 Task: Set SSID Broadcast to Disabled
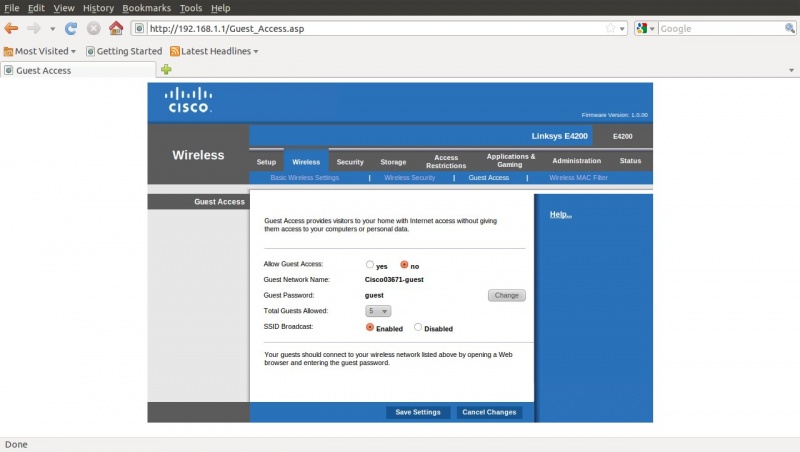418,327
